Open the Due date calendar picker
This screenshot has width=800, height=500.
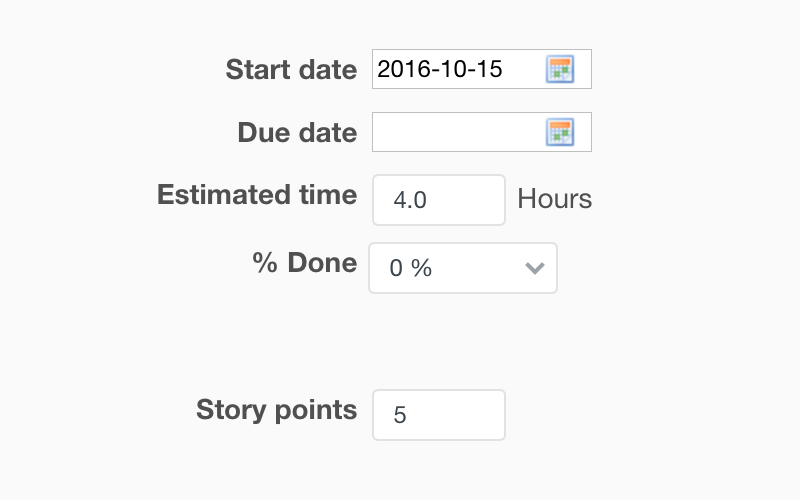559,132
